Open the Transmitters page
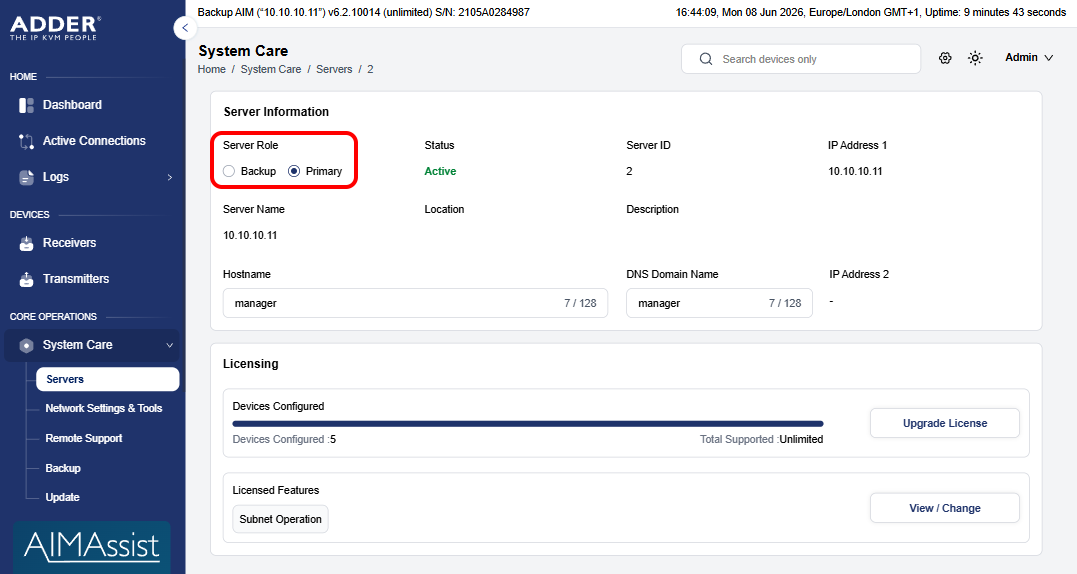1077x574 pixels. [76, 279]
